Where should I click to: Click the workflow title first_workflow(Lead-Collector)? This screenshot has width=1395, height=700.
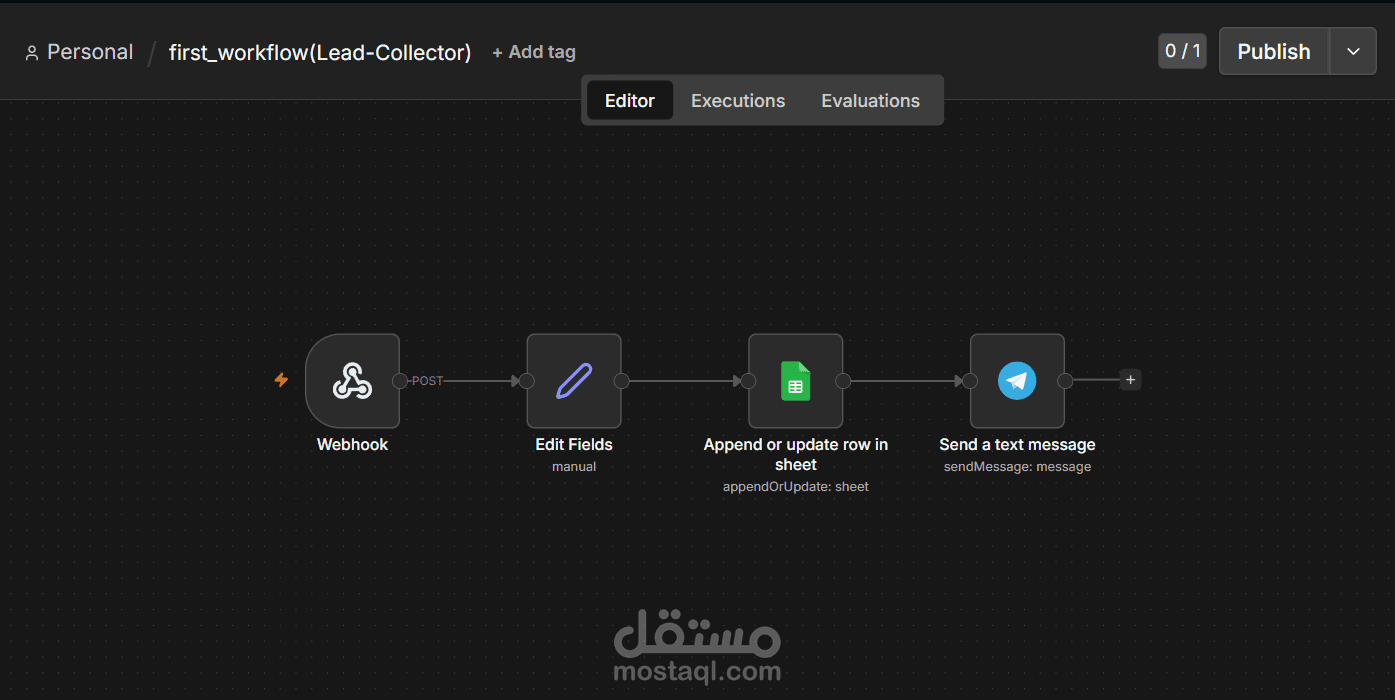coord(320,52)
